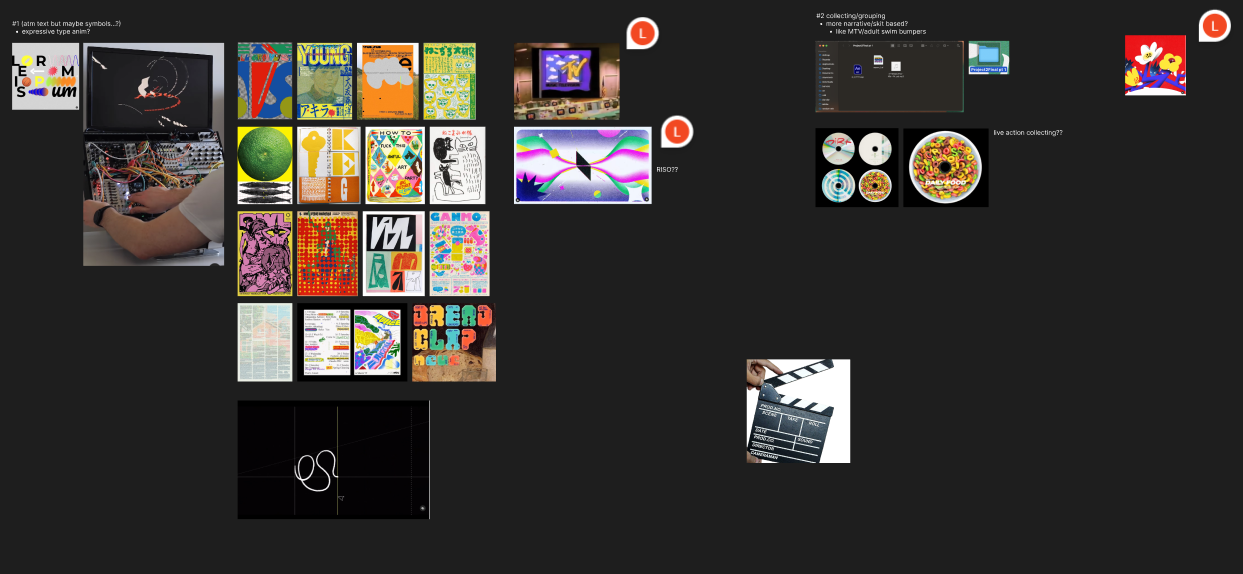Select the black and white cat drawing poster
This screenshot has height=574, width=1243.
(457, 165)
